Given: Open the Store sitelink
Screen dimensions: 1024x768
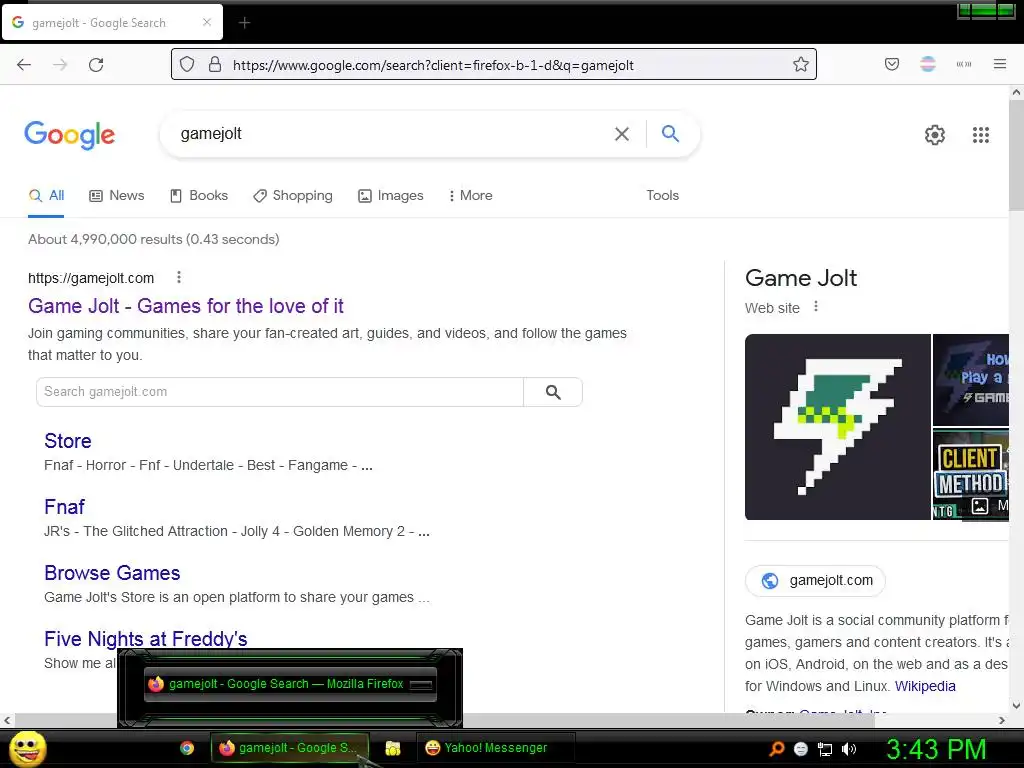Looking at the screenshot, I should 68,441.
